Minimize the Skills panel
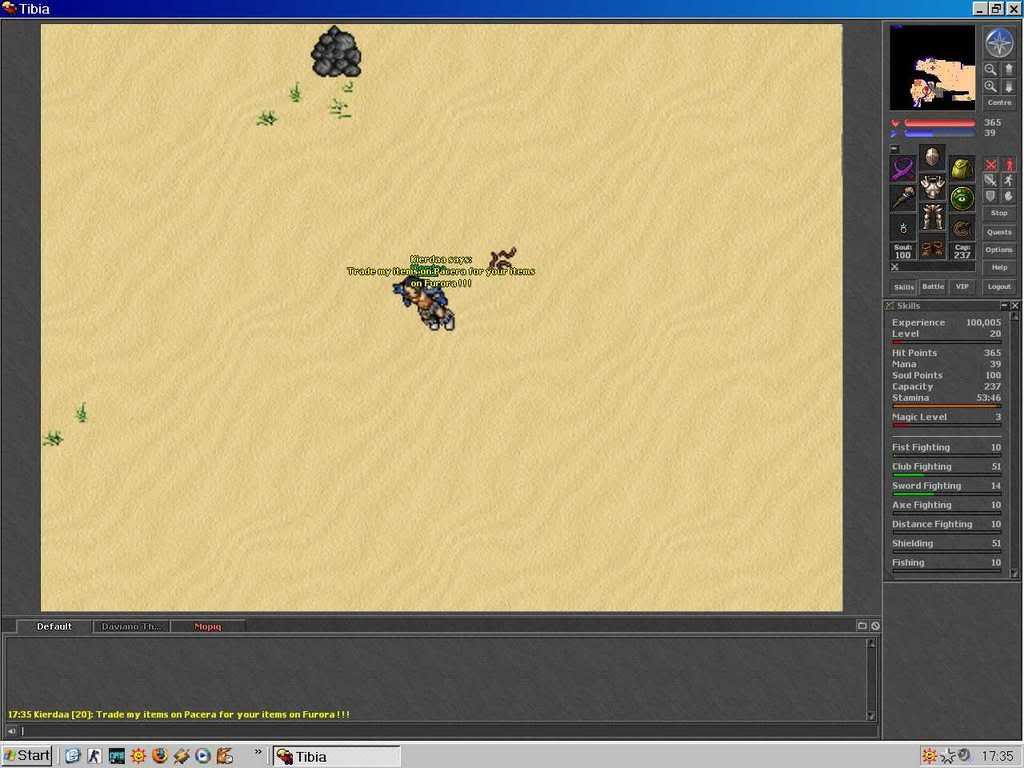Image resolution: width=1024 pixels, height=768 pixels. [x=1004, y=306]
